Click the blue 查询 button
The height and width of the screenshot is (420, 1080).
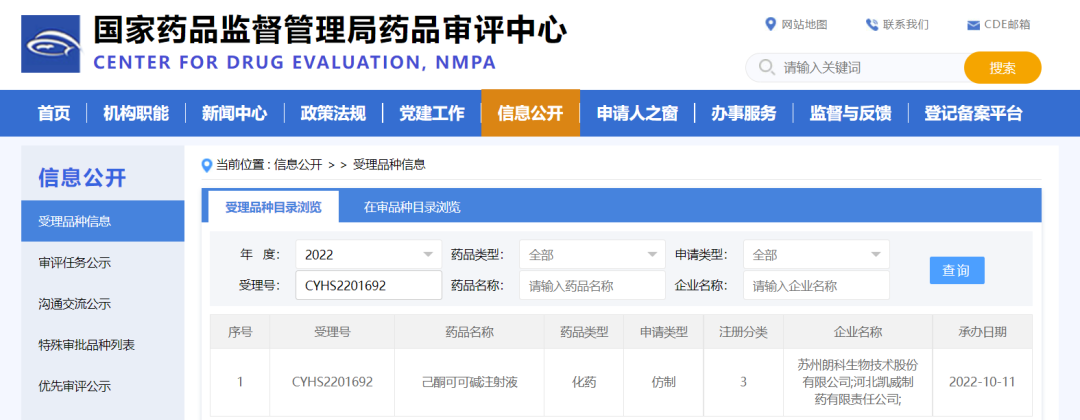957,270
